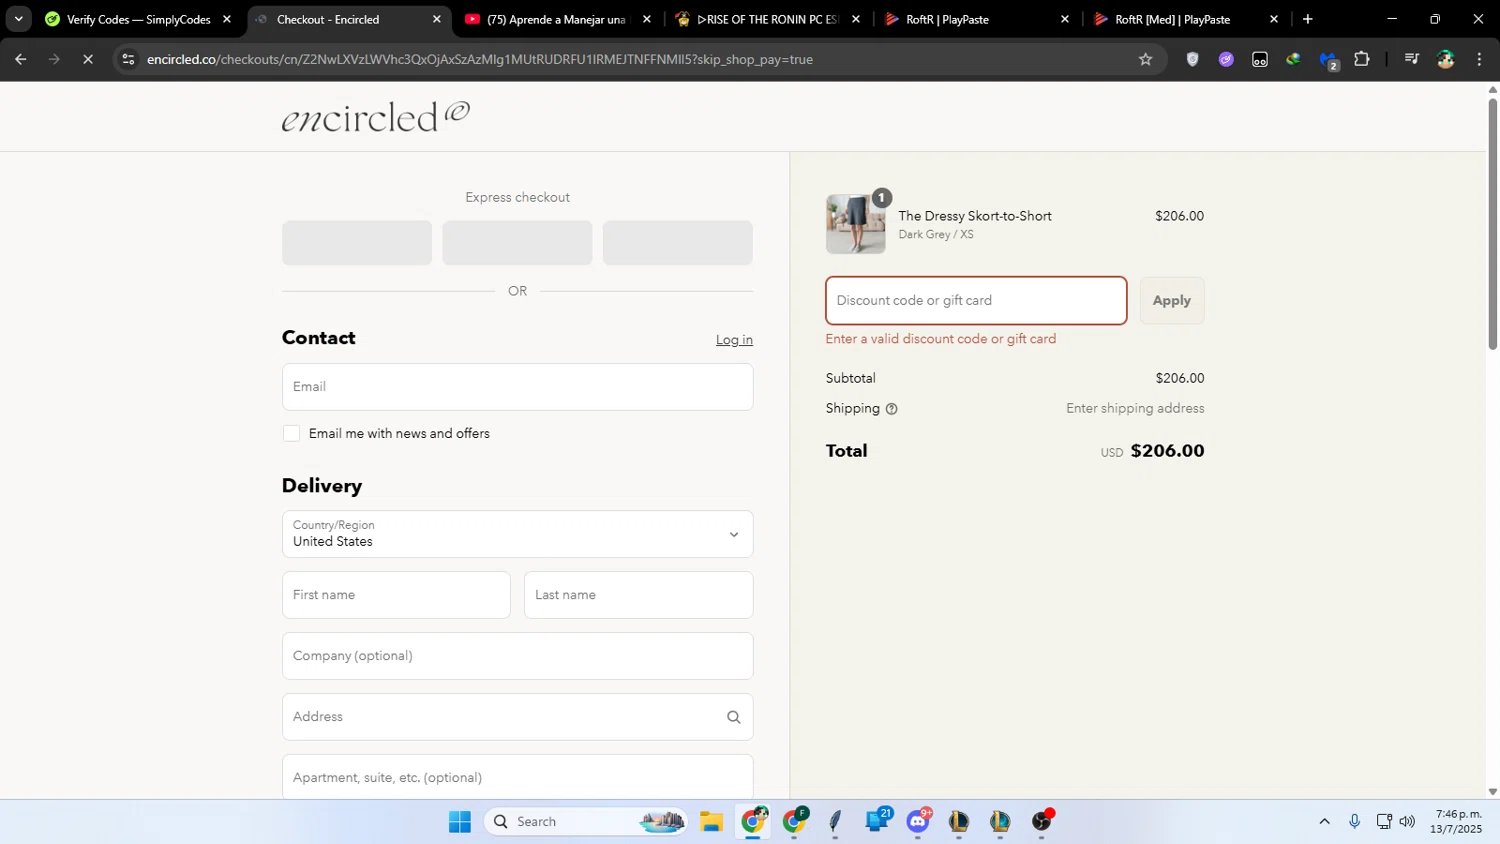Open a new browser tab
The height and width of the screenshot is (844, 1500).
click(x=1307, y=19)
